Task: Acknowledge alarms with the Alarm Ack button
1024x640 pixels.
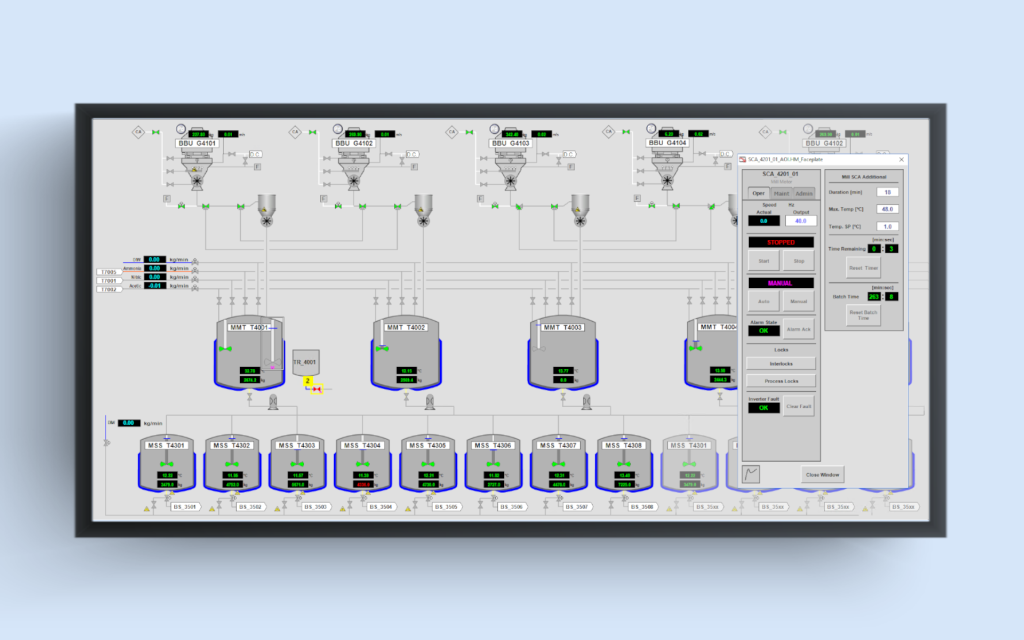Action: click(x=798, y=327)
